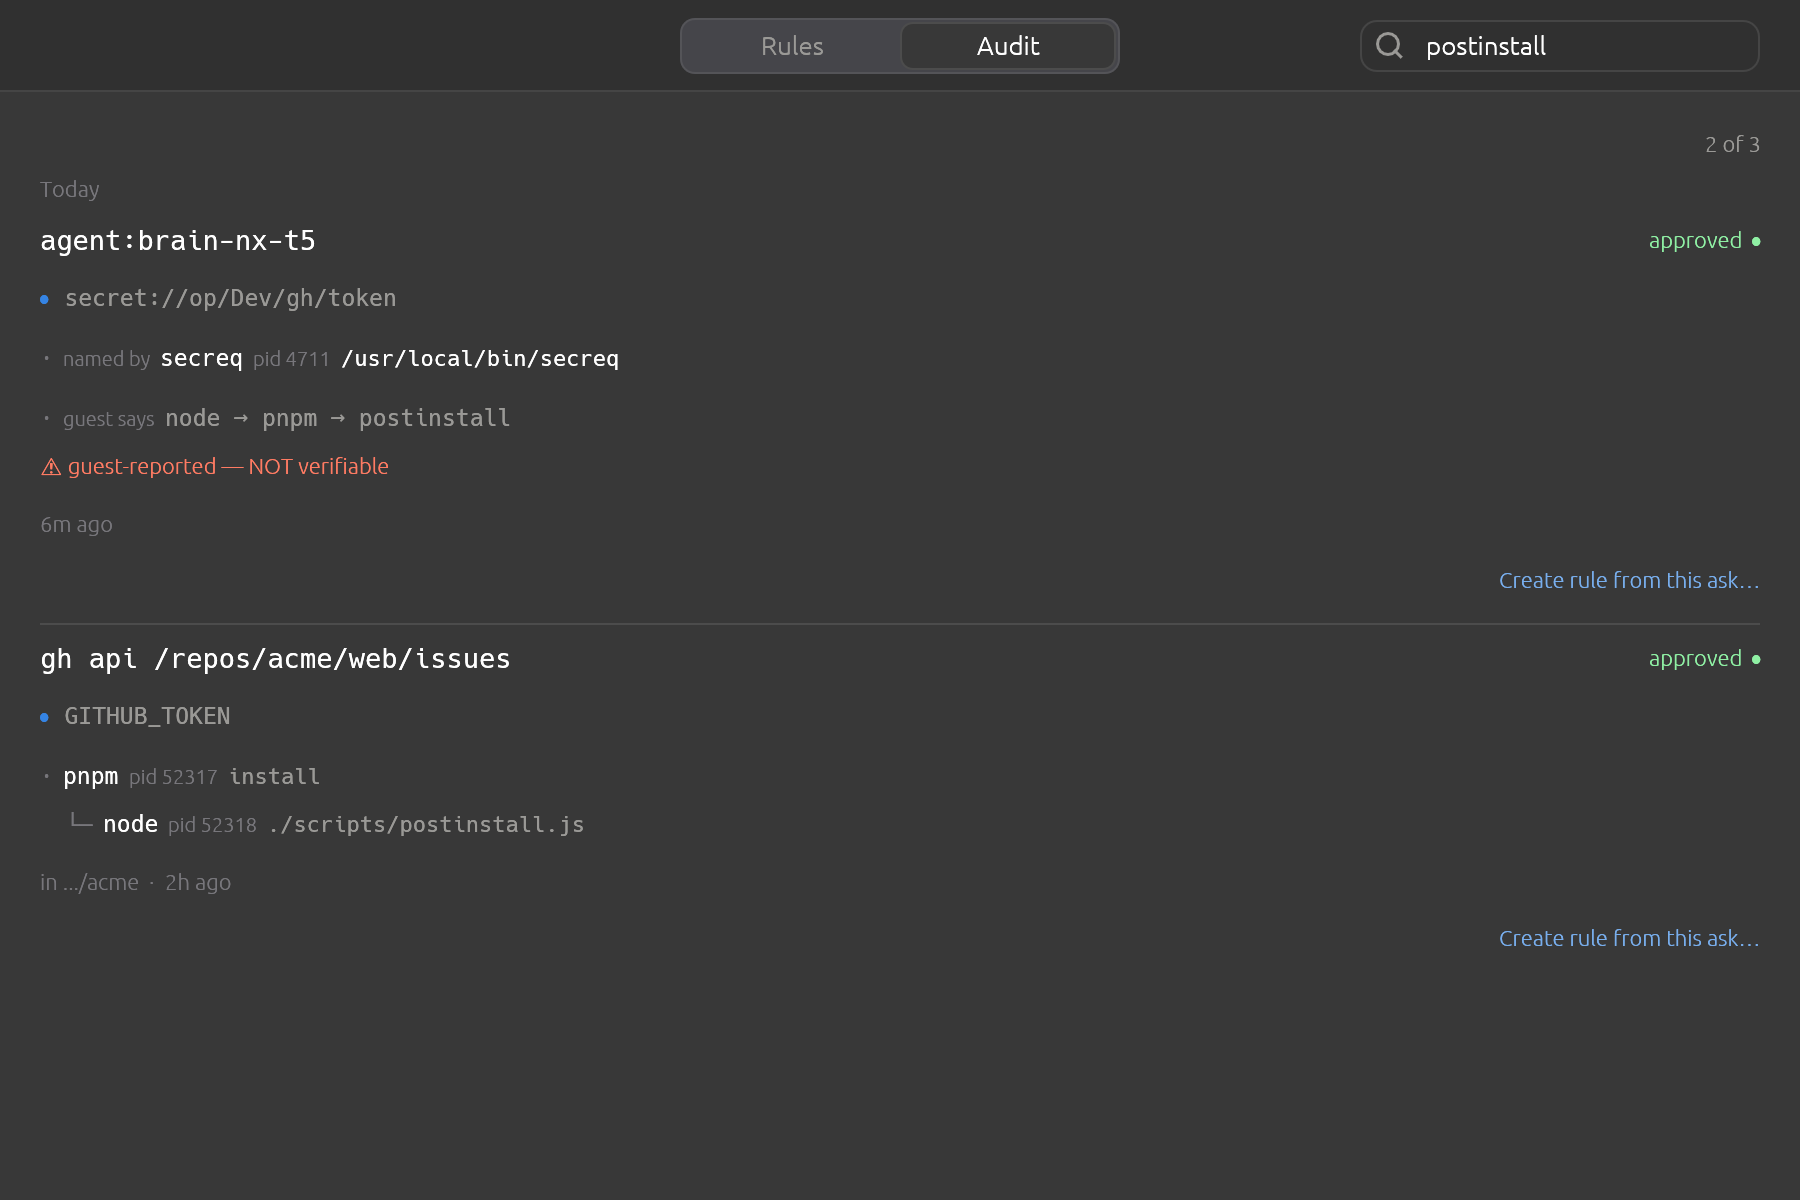Screen dimensions: 1800x1200
Task: Switch to the Rules tab
Action: tap(792, 46)
